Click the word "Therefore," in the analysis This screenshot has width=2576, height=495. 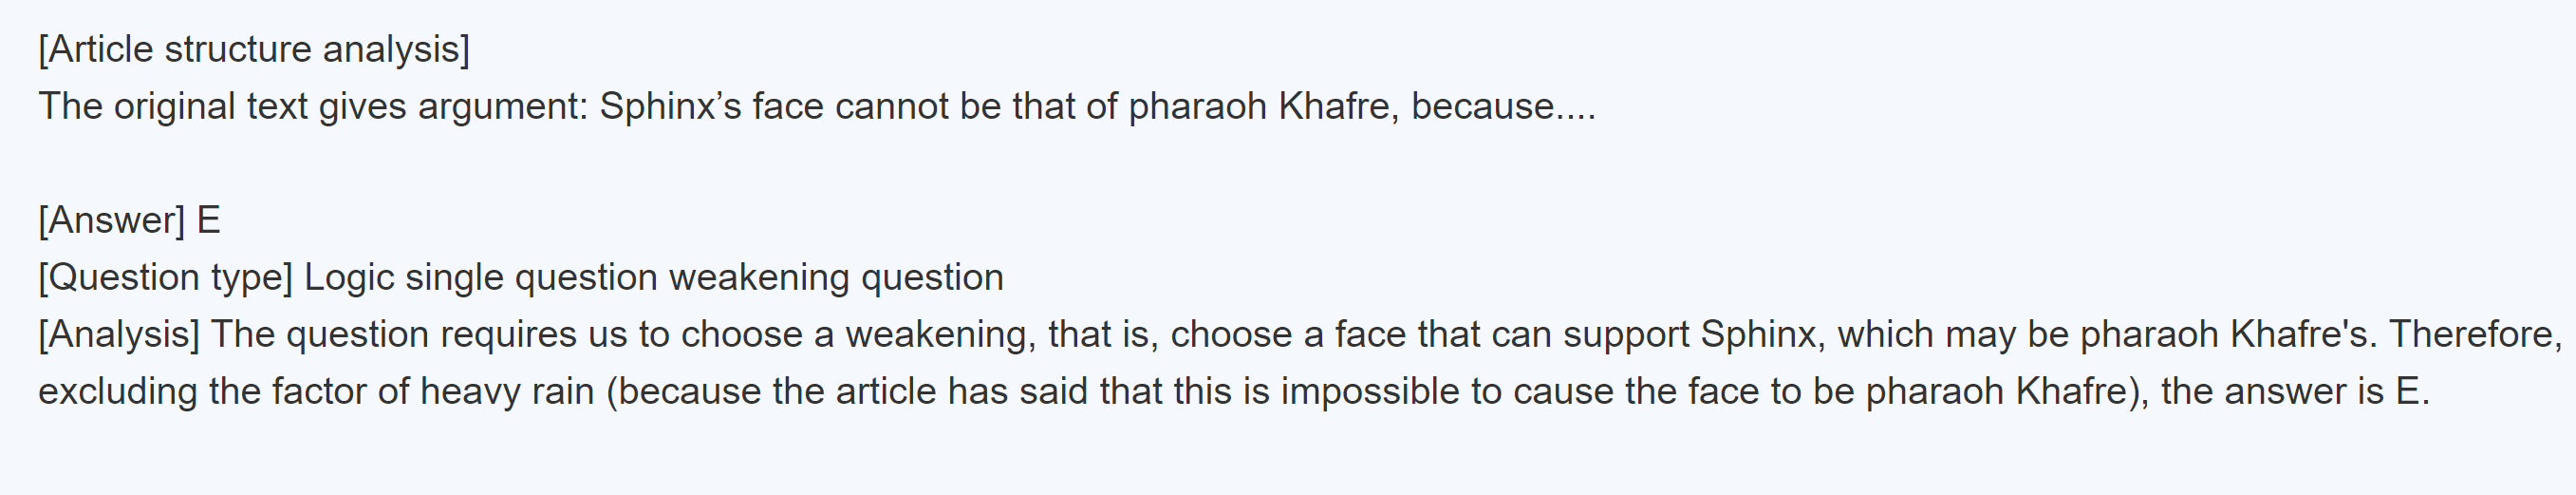[x=2476, y=334]
